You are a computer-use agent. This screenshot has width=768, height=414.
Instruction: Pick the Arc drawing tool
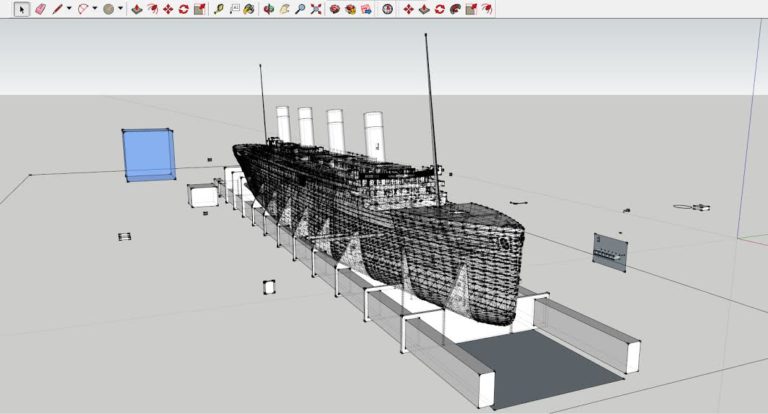coord(83,9)
